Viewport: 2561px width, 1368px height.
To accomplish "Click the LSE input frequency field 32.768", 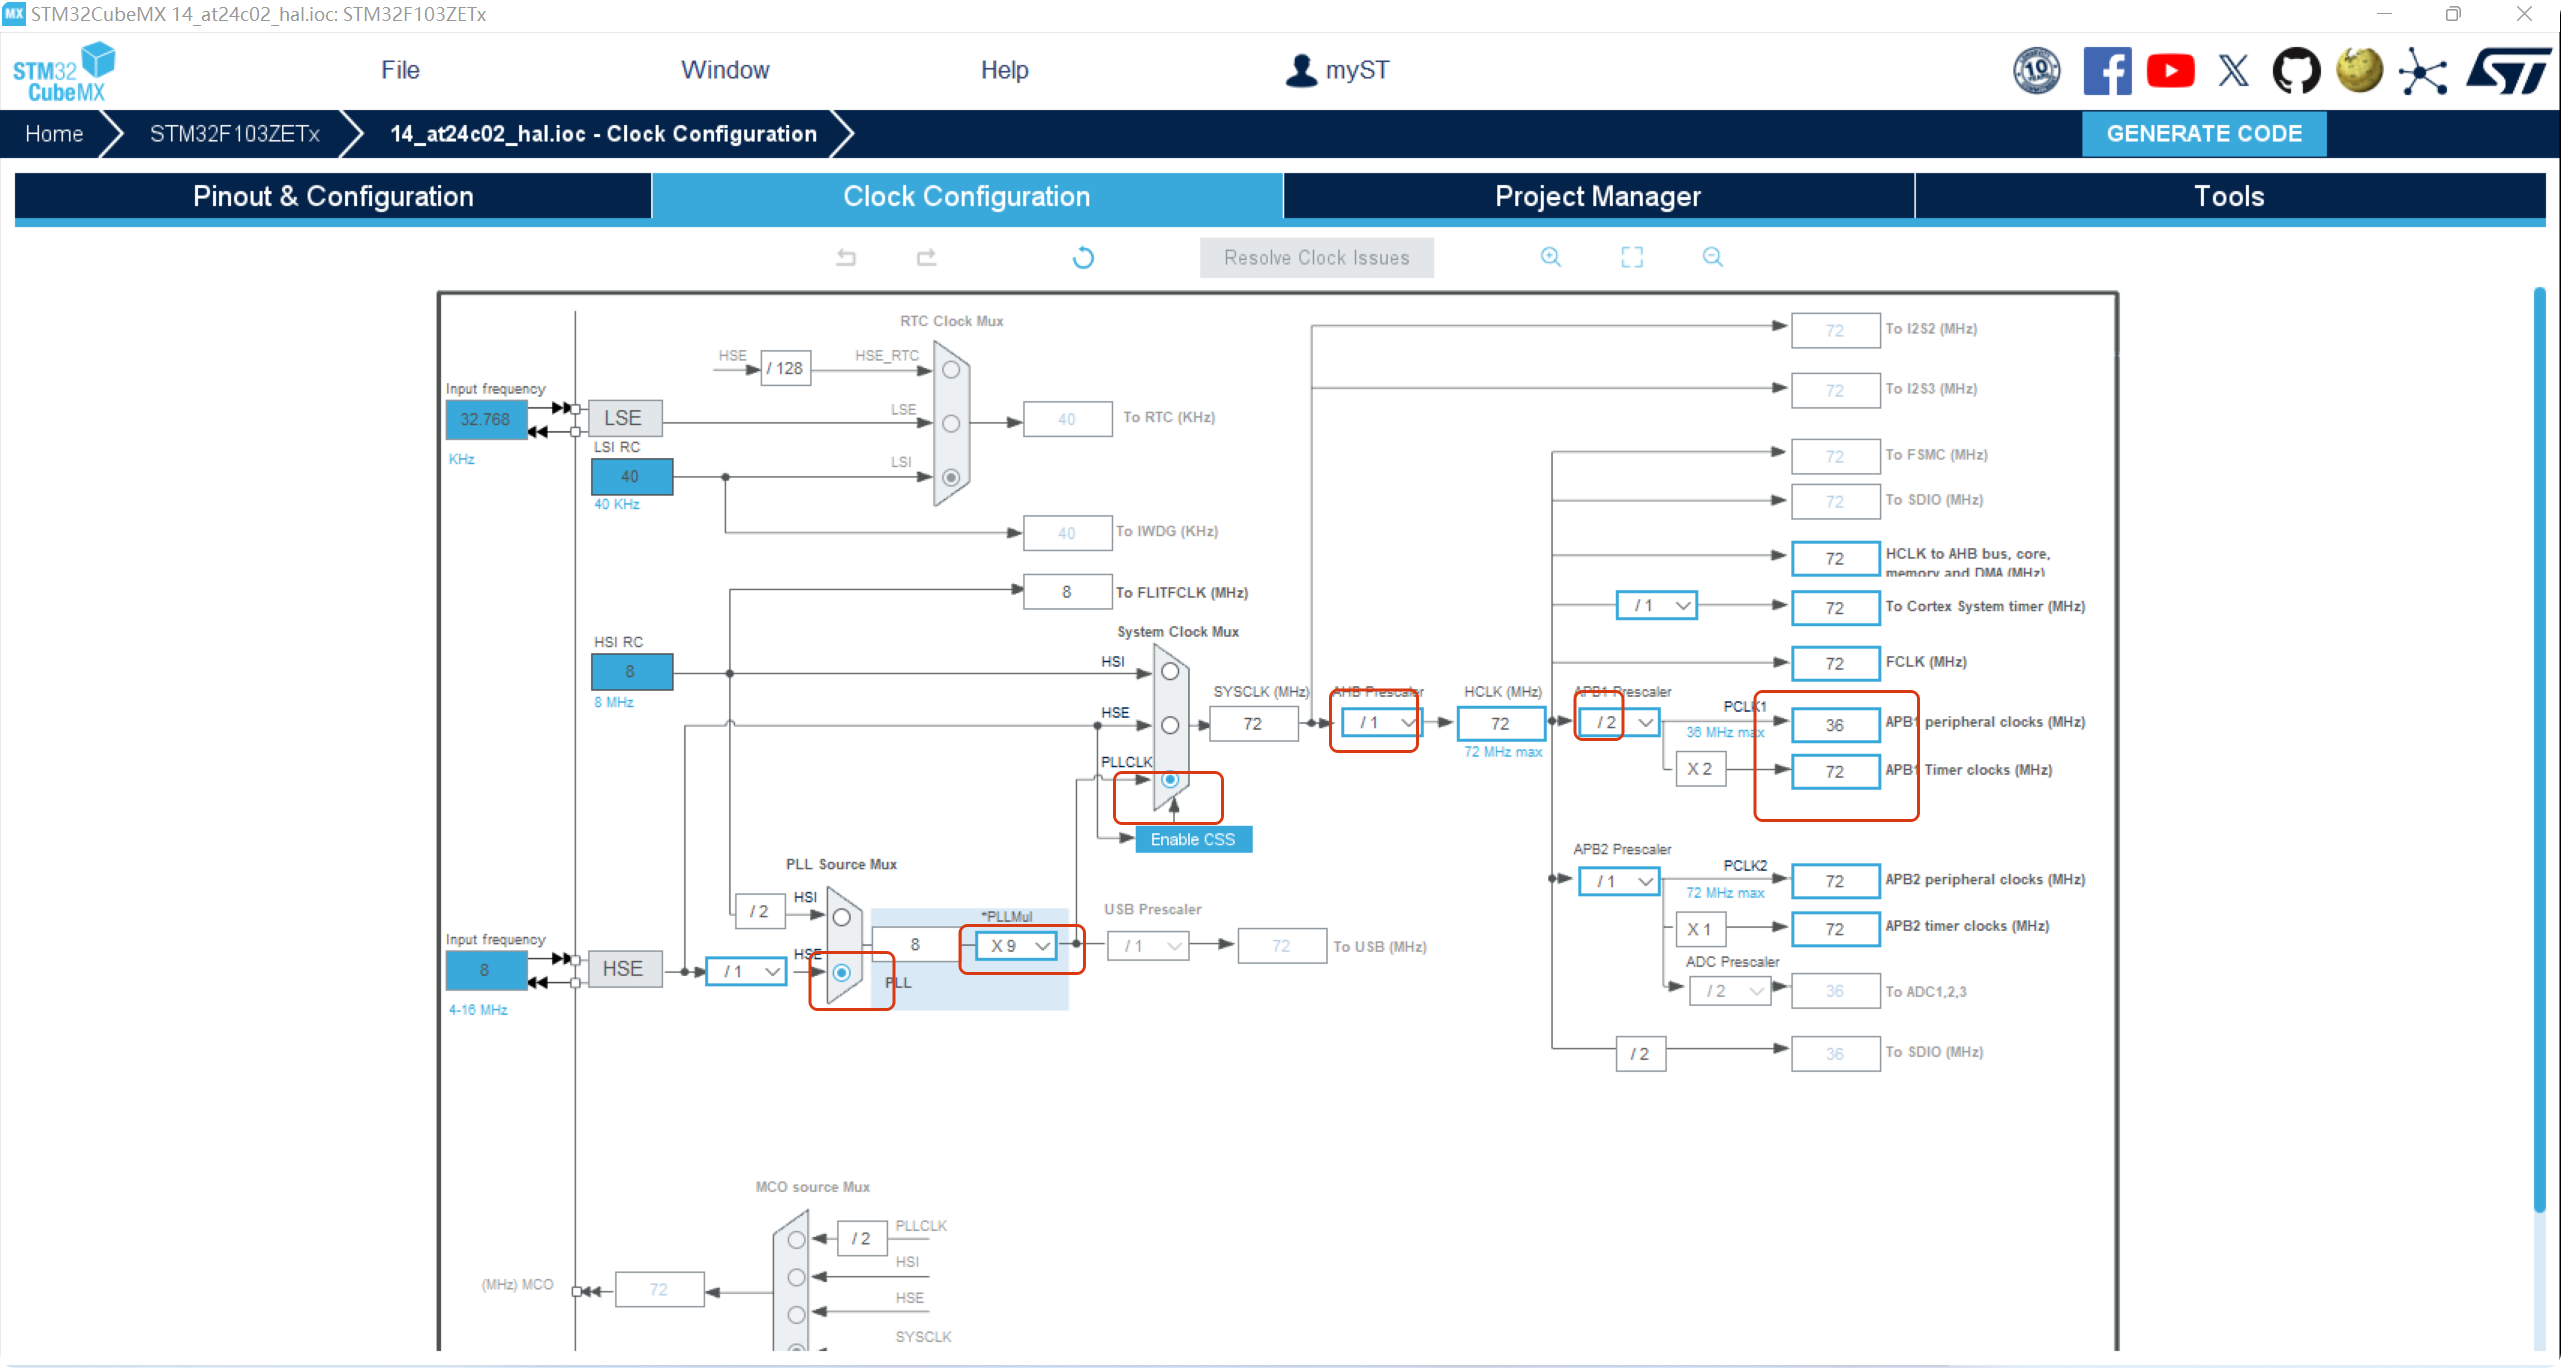I will click(486, 419).
